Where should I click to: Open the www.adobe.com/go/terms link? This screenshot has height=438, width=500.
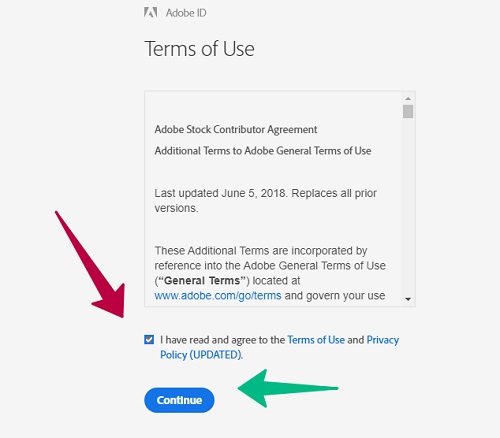pyautogui.click(x=218, y=296)
